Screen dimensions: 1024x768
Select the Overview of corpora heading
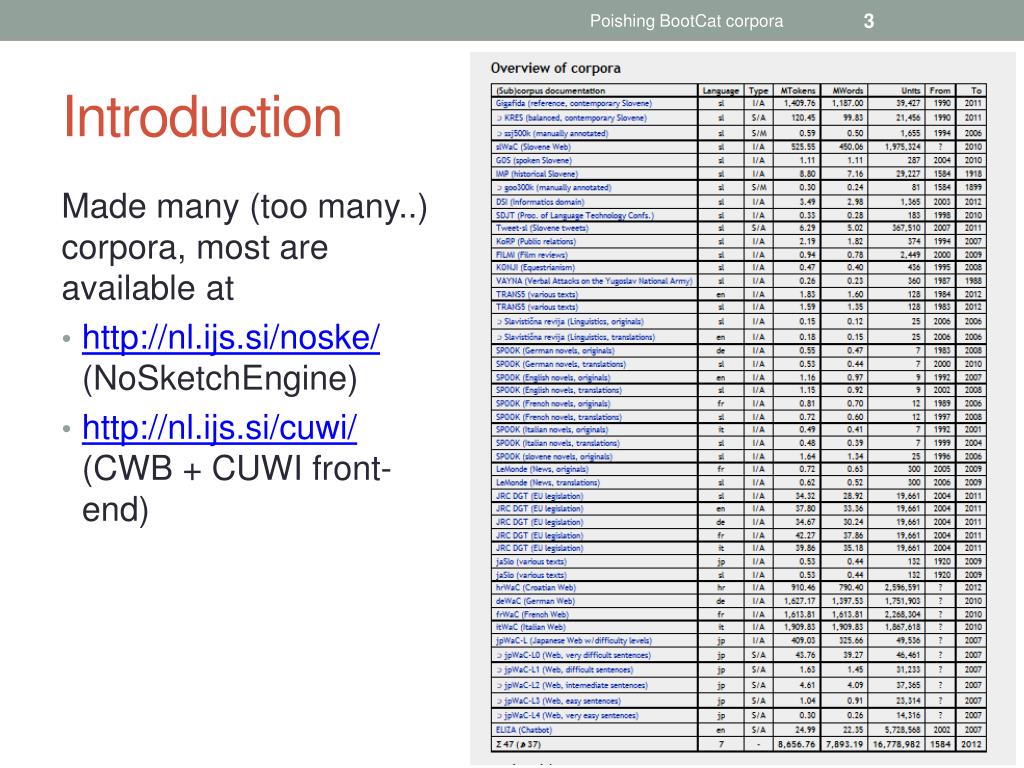555,68
